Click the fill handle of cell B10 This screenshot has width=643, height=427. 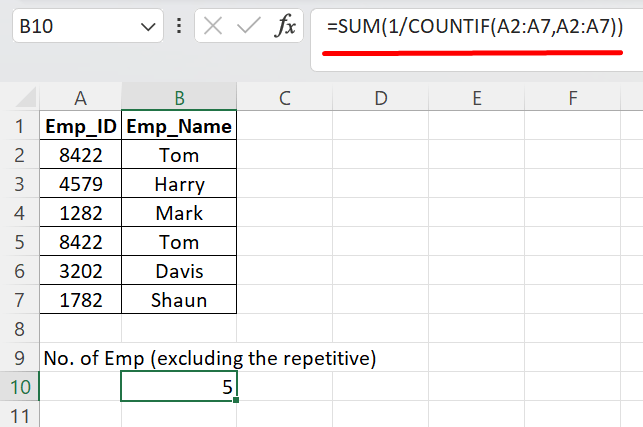pos(236,400)
